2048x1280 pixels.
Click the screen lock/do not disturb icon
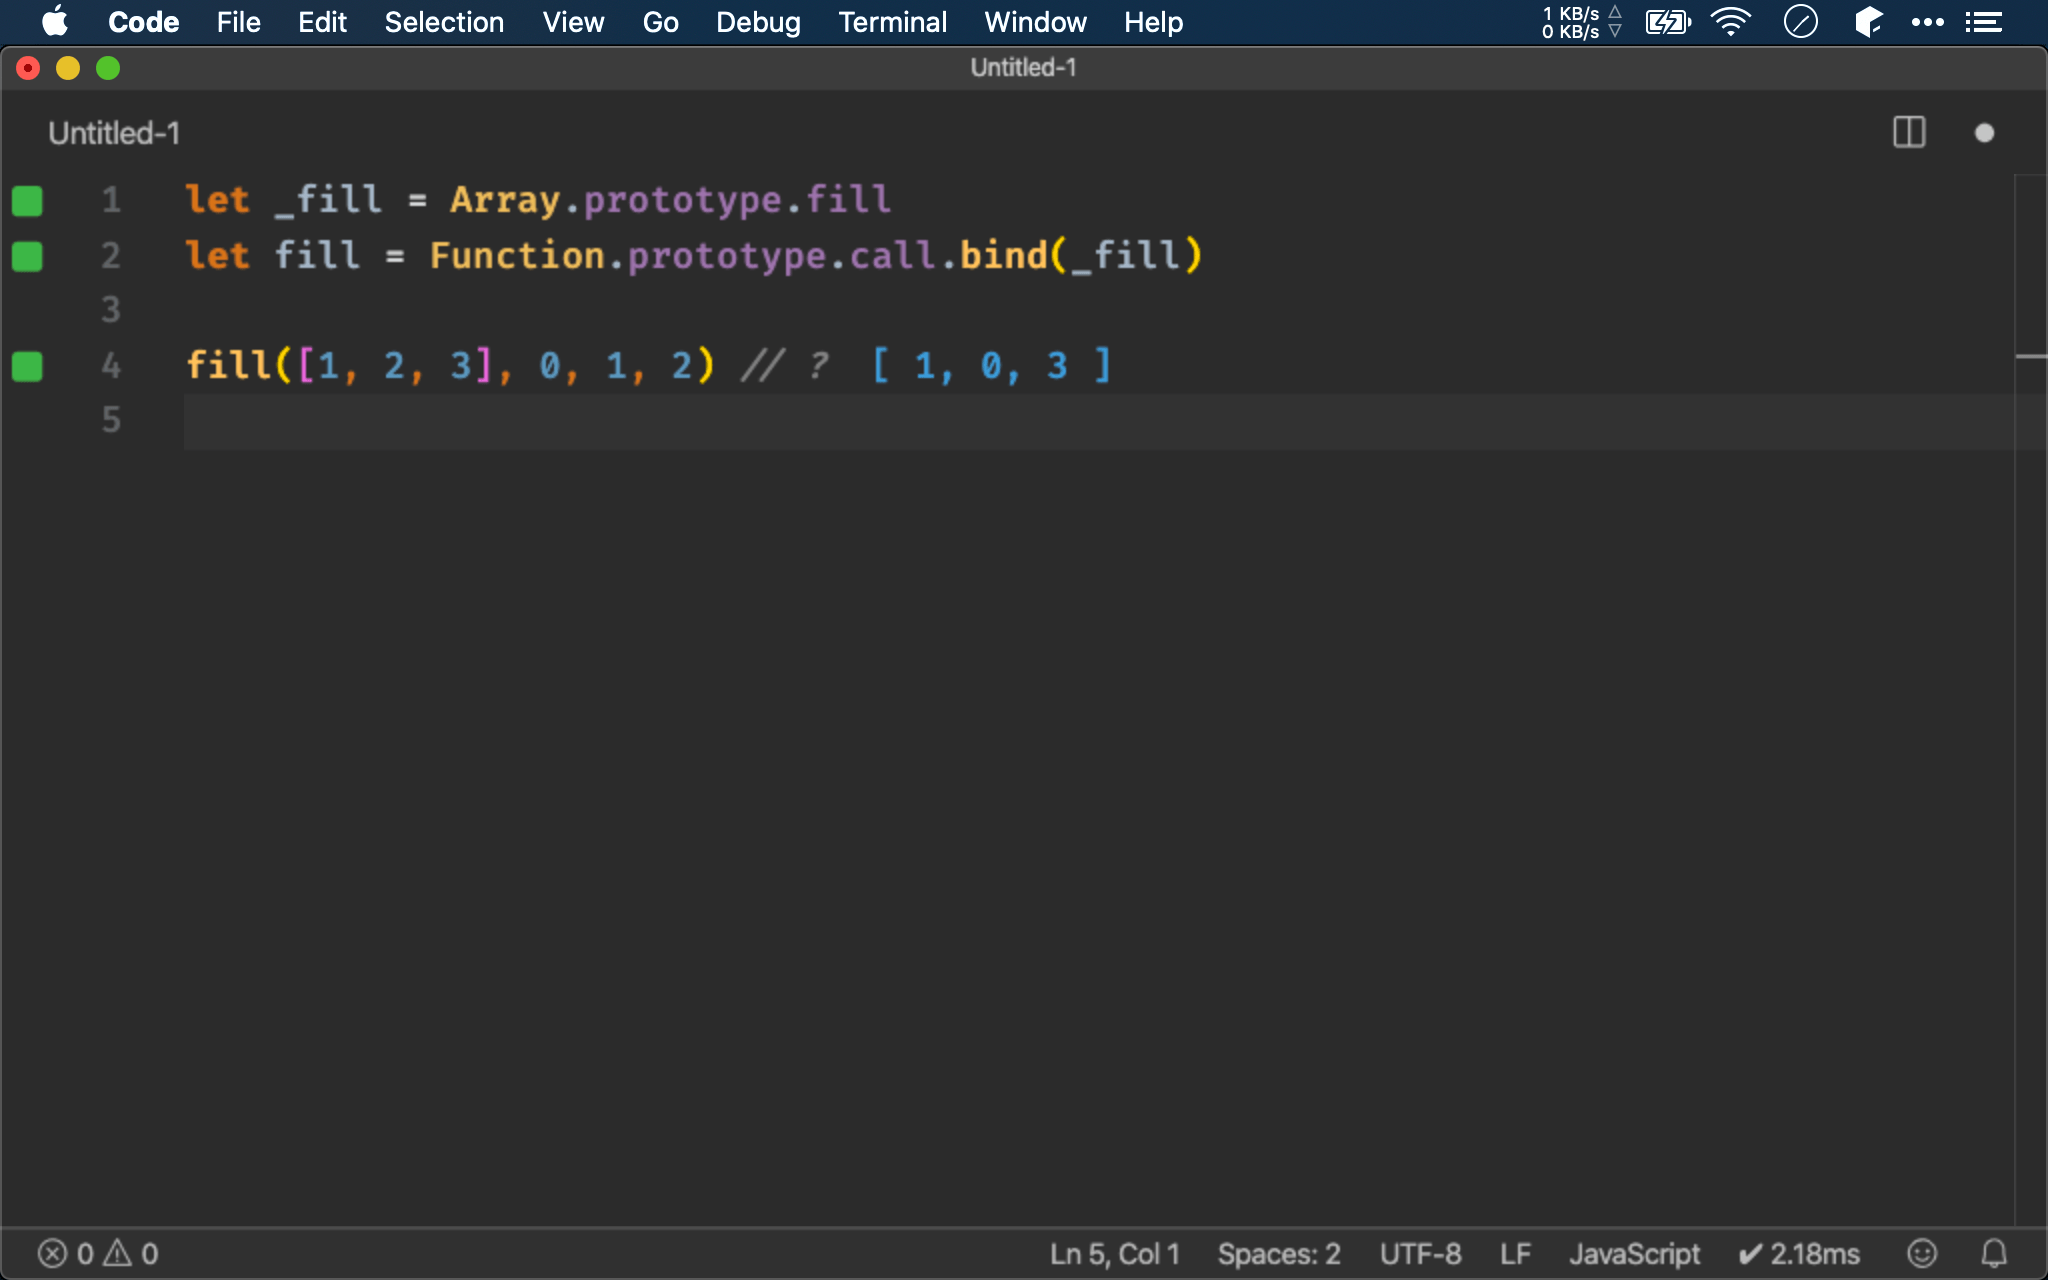coord(1800,21)
